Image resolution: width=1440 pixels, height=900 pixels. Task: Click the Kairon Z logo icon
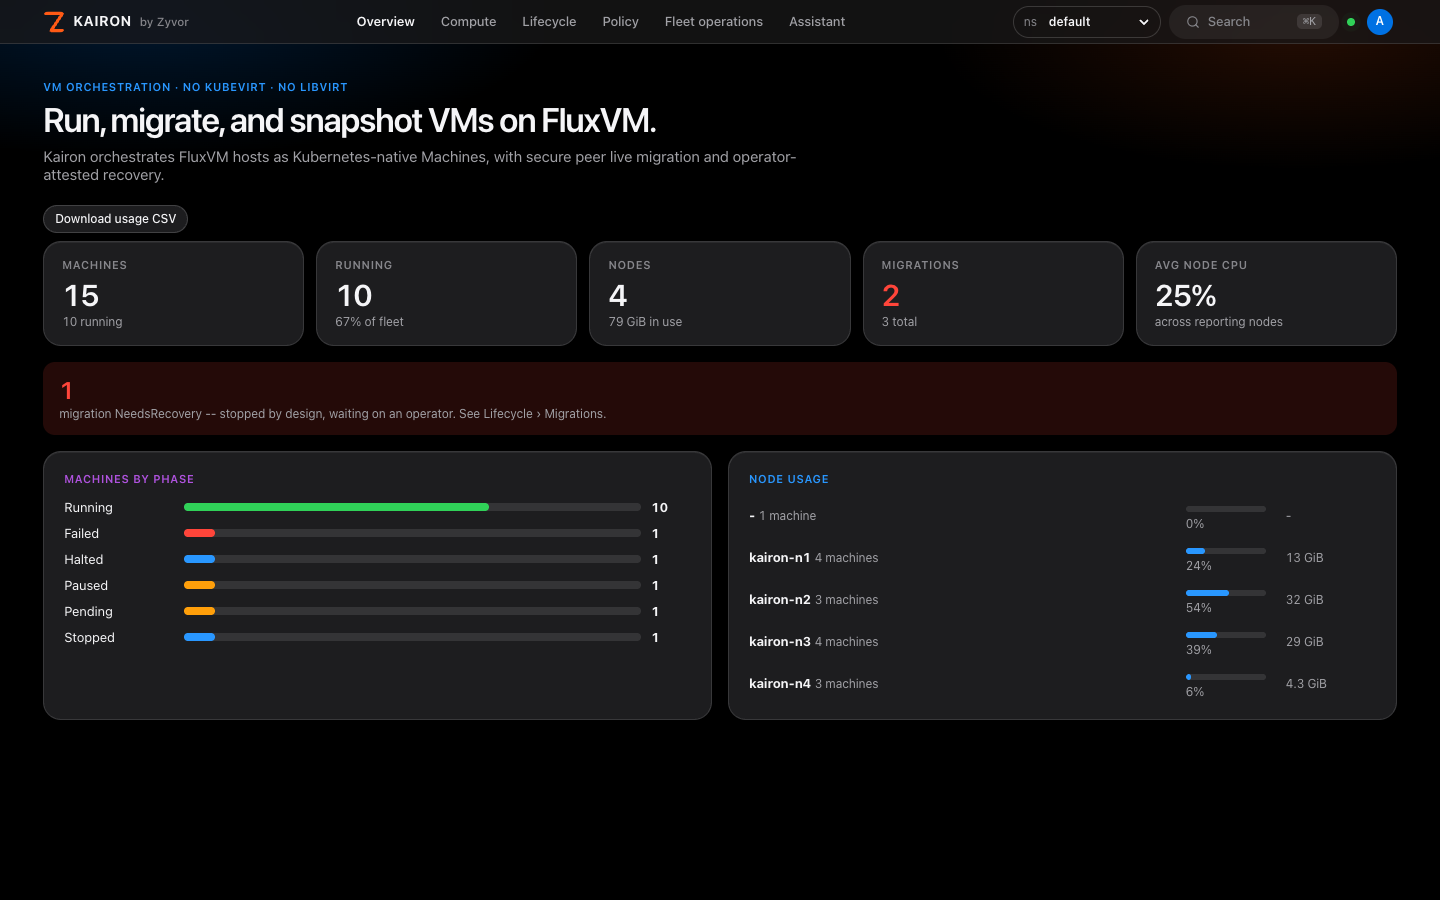[54, 22]
